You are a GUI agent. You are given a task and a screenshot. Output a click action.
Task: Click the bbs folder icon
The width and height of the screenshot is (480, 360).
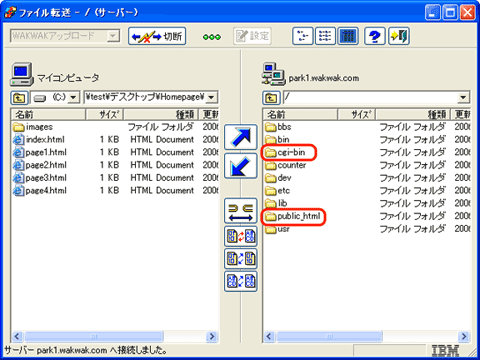(x=270, y=127)
